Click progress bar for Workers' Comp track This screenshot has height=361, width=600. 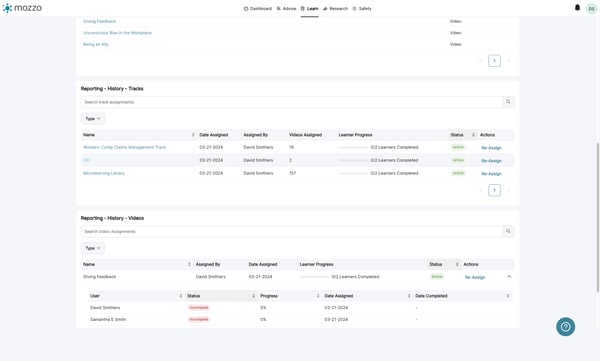point(353,147)
